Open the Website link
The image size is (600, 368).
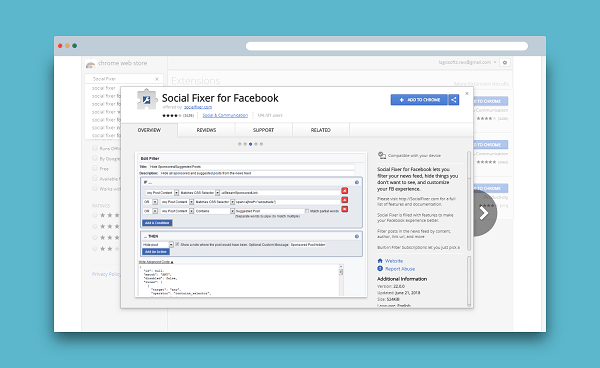394,261
